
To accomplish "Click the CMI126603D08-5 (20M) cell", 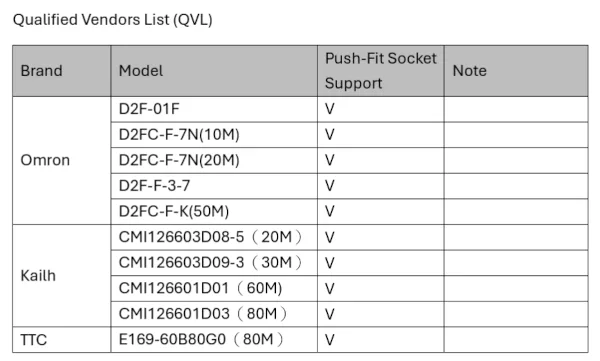I will point(214,237).
